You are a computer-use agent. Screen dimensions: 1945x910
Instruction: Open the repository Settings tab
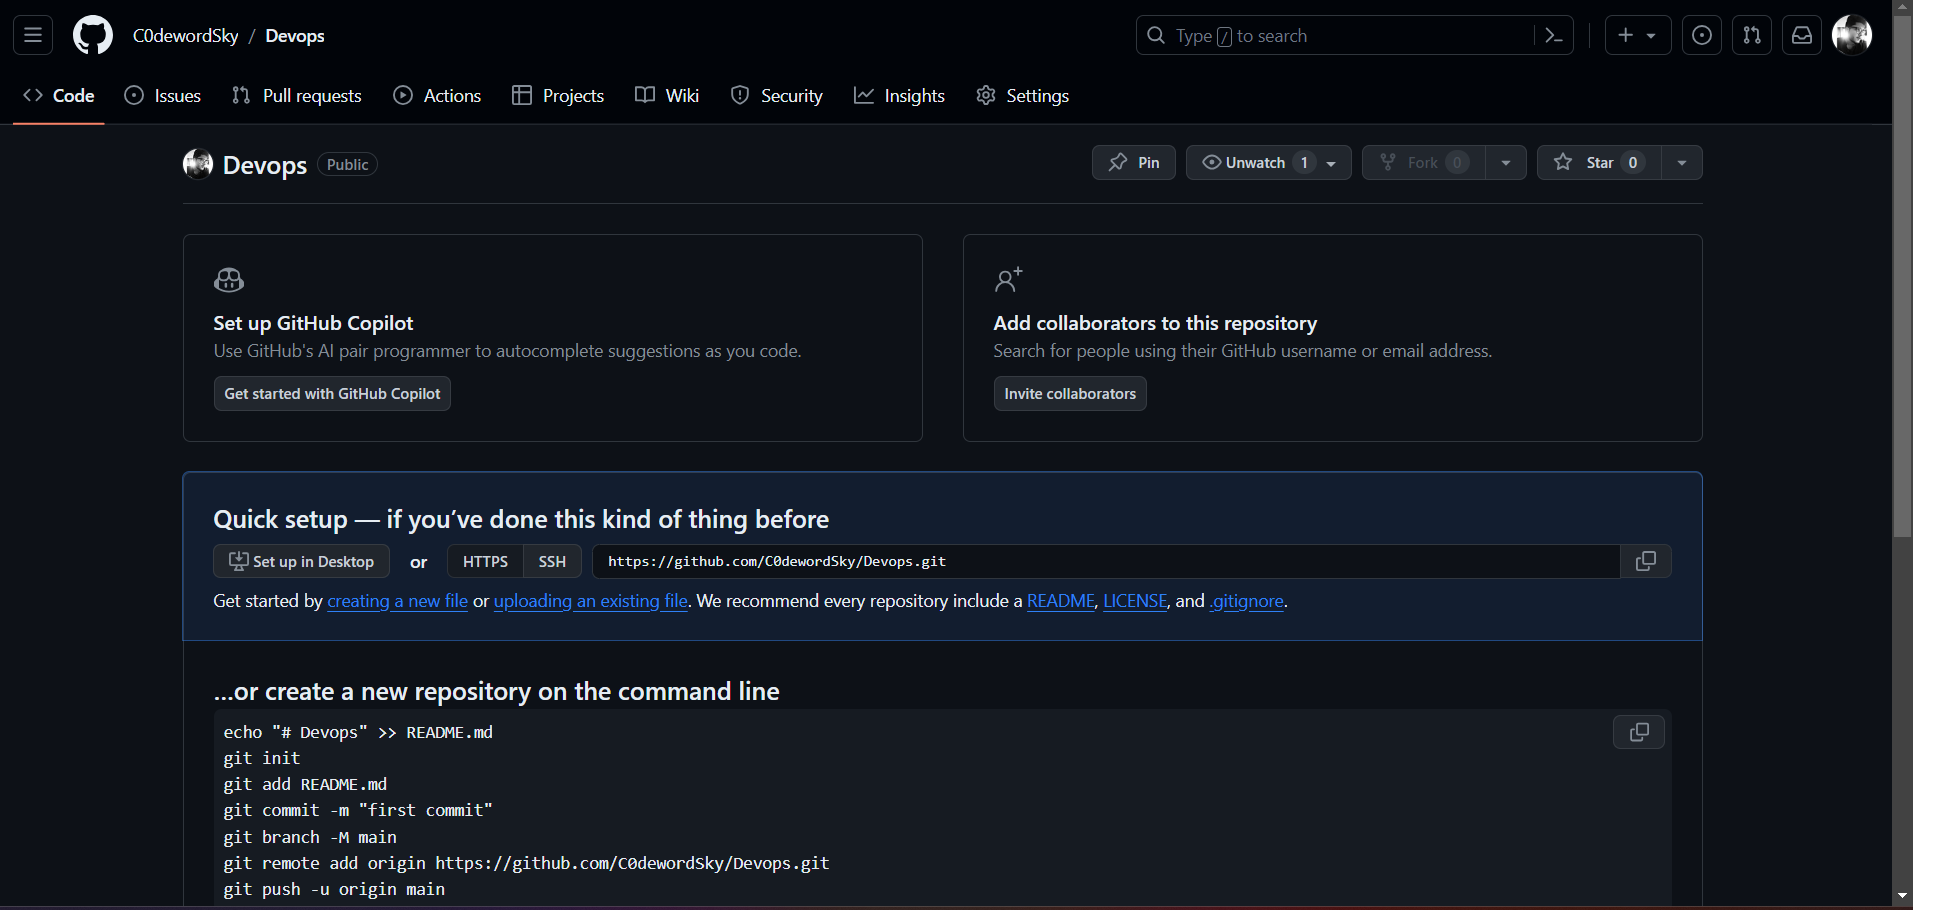pos(1023,96)
